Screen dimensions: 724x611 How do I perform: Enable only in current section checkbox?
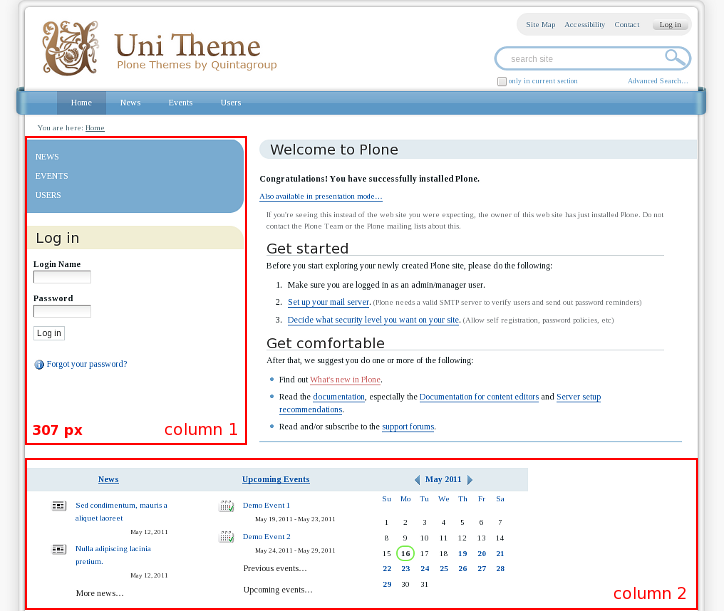tap(501, 81)
